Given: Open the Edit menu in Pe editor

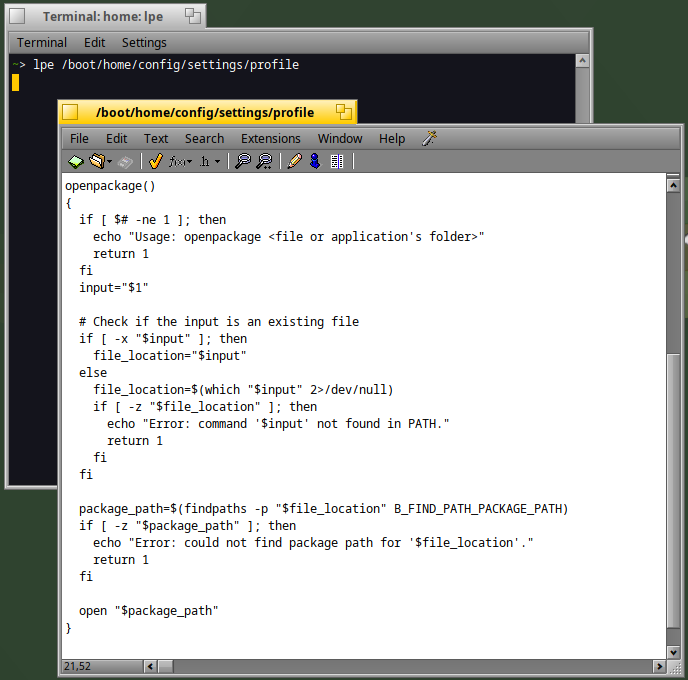Looking at the screenshot, I should pos(116,139).
